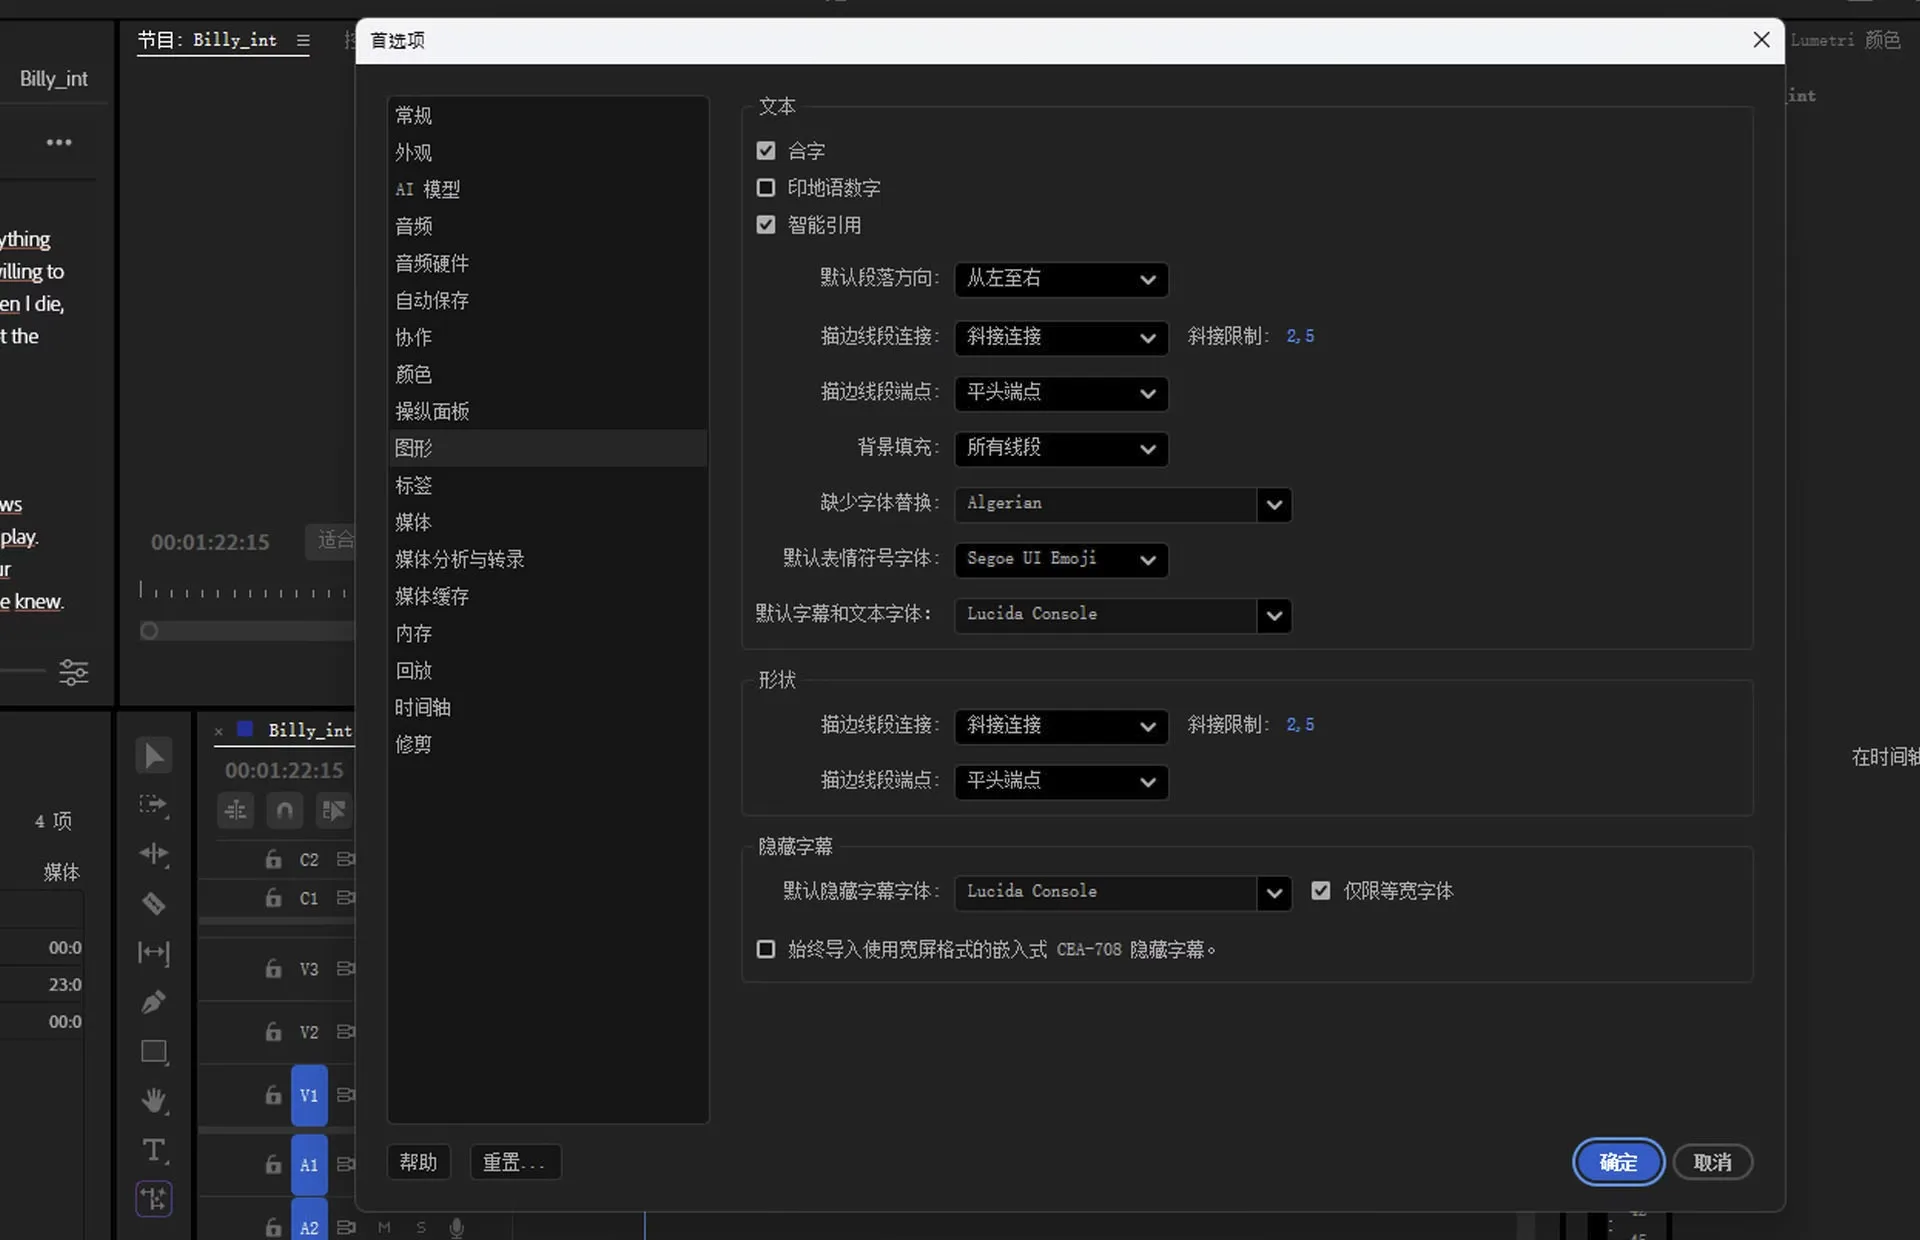Select the Hand tool
Viewport: 1920px width, 1240px height.
point(153,1100)
